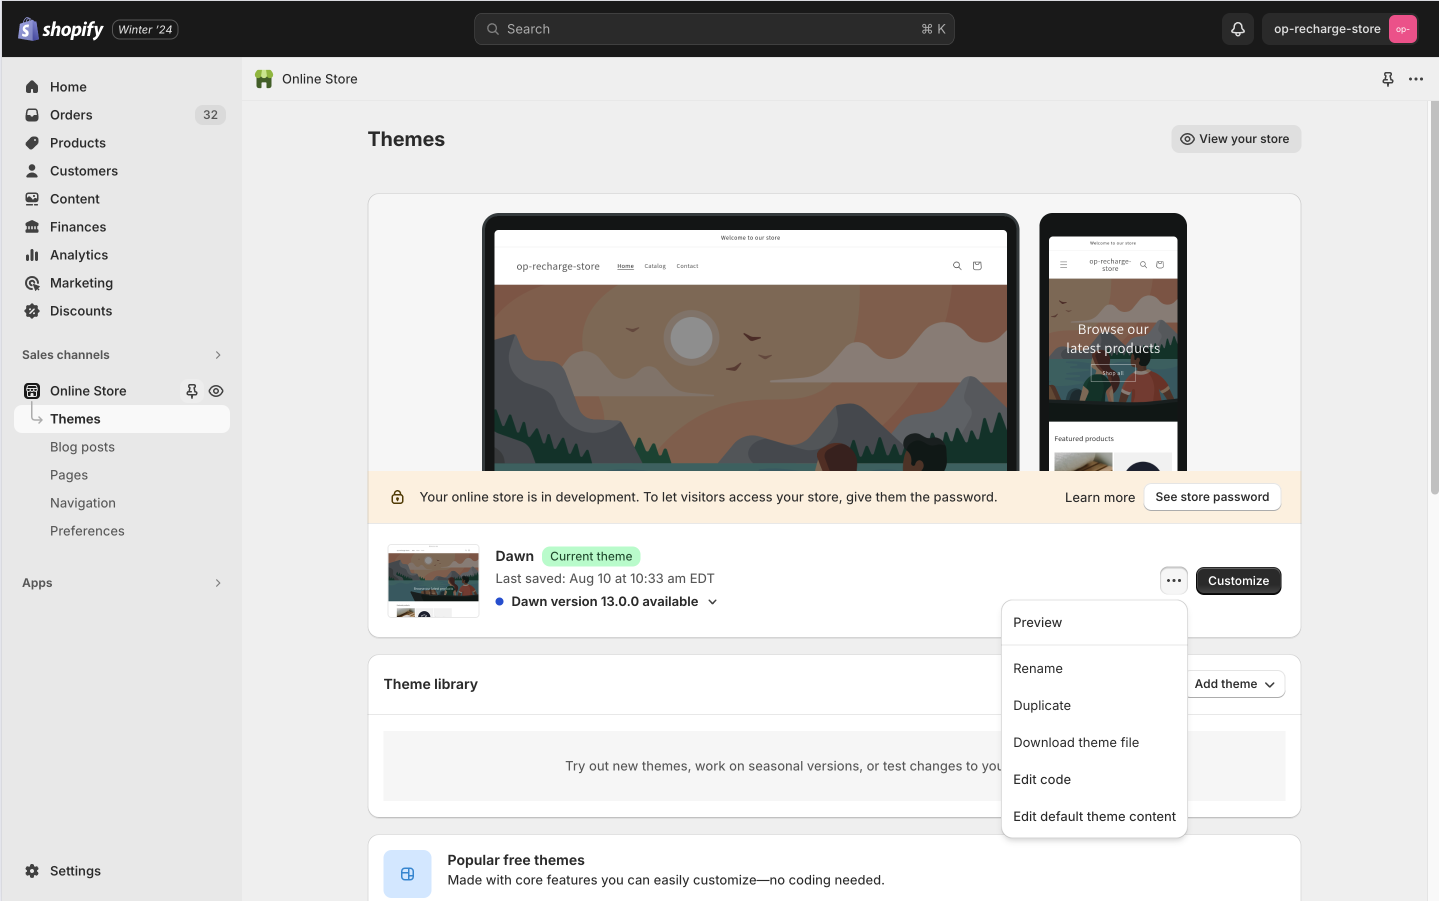This screenshot has width=1439, height=901.
Task: Click the desktop store preview image
Action: click(751, 342)
